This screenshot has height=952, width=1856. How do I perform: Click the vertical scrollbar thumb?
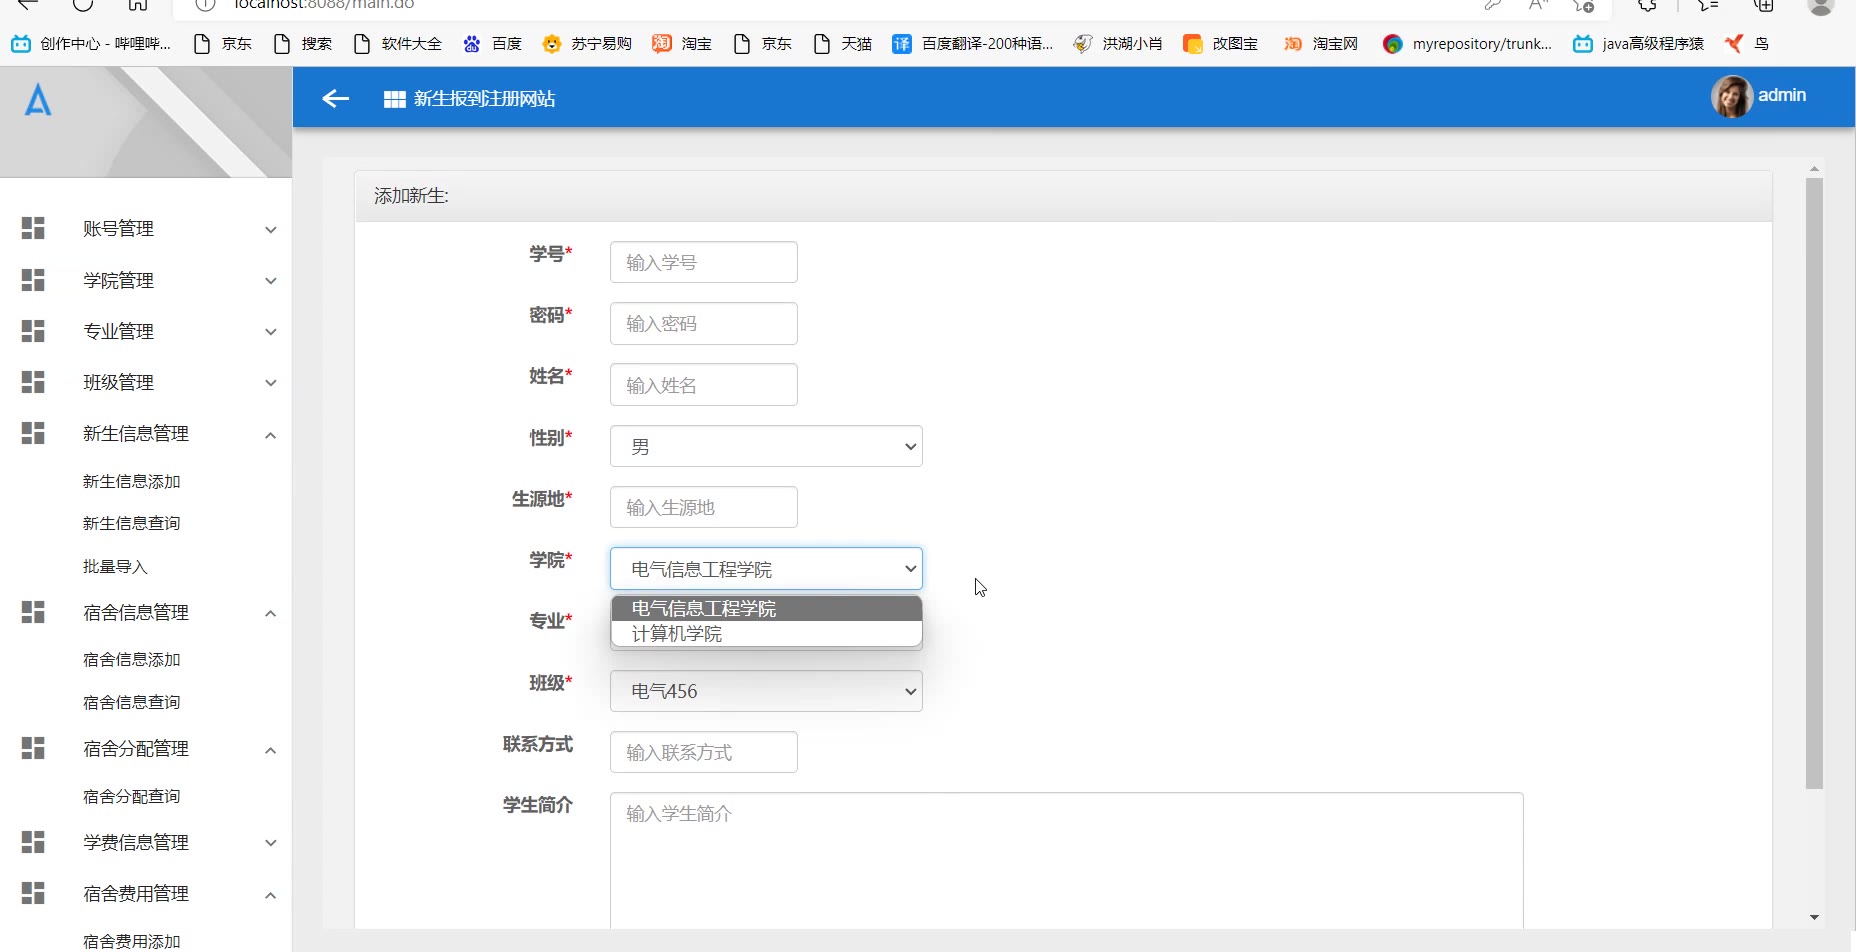point(1814,484)
